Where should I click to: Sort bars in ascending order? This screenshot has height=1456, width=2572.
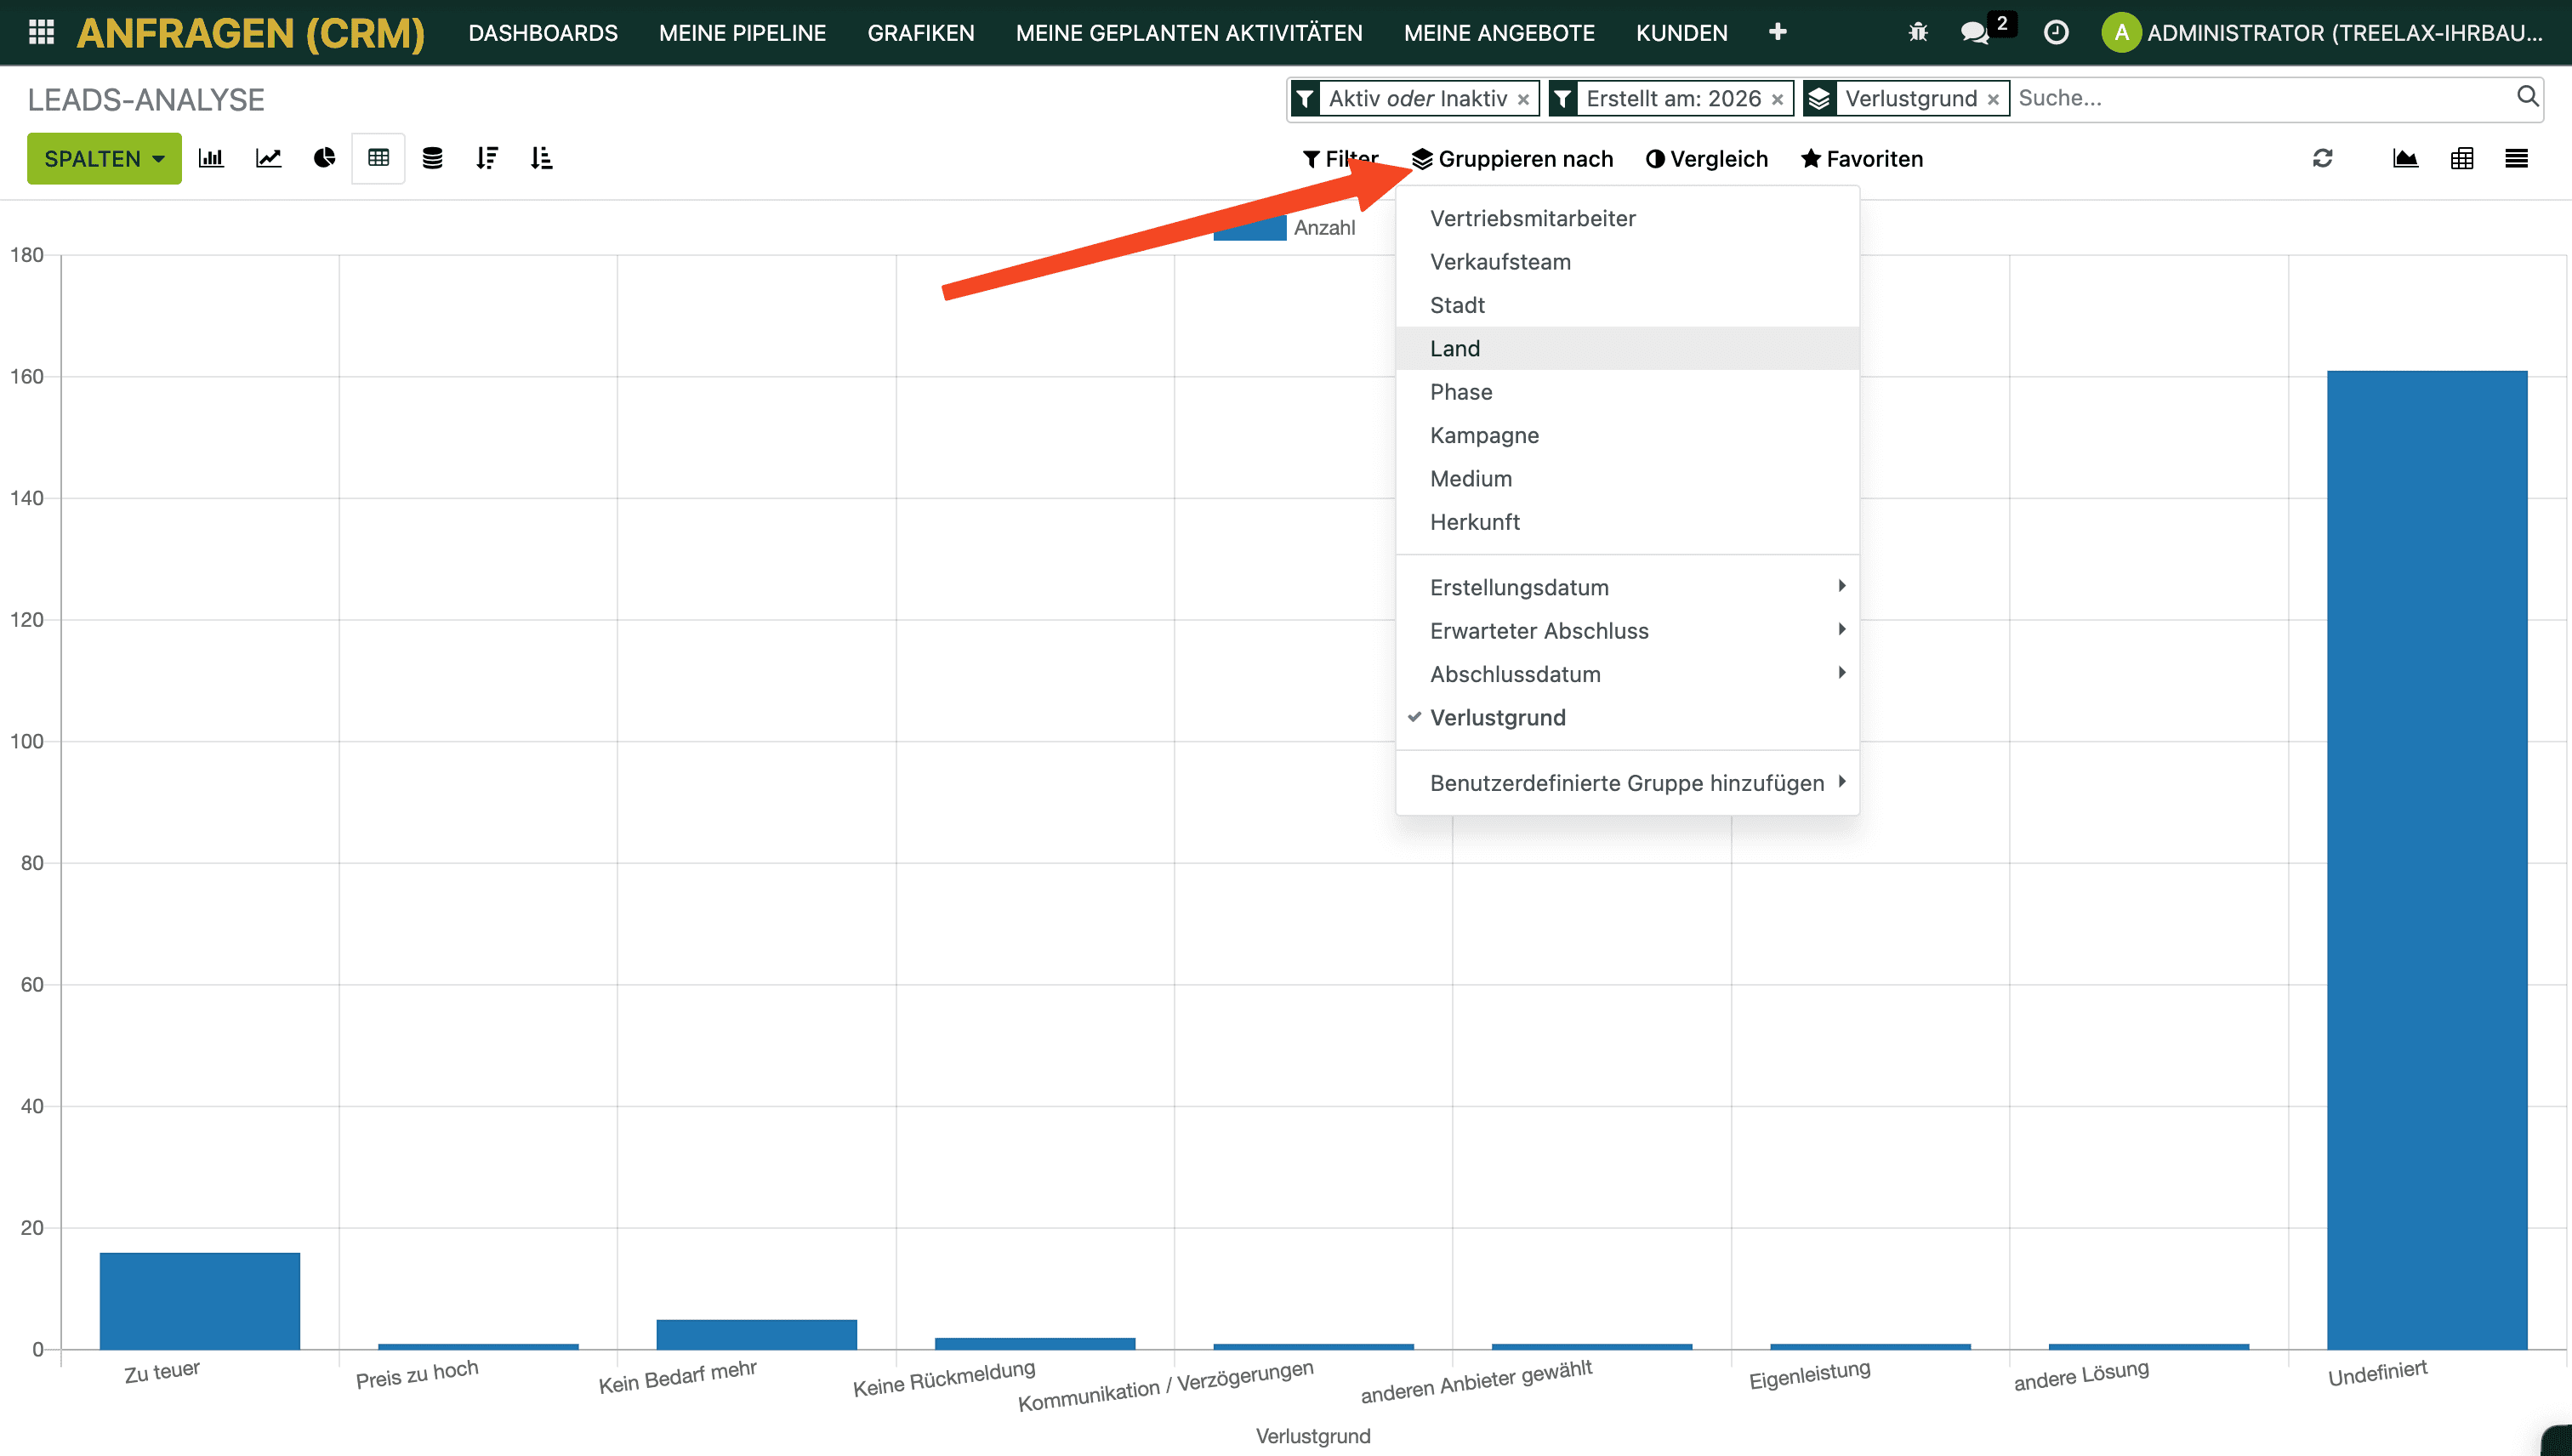coord(541,158)
